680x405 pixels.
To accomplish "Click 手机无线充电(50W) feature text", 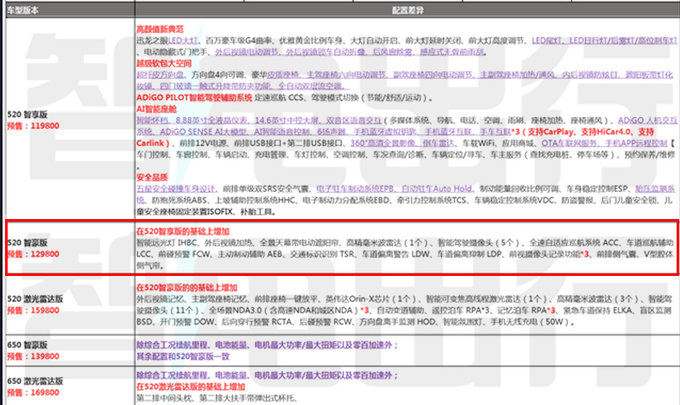I will pyautogui.click(x=531, y=322).
